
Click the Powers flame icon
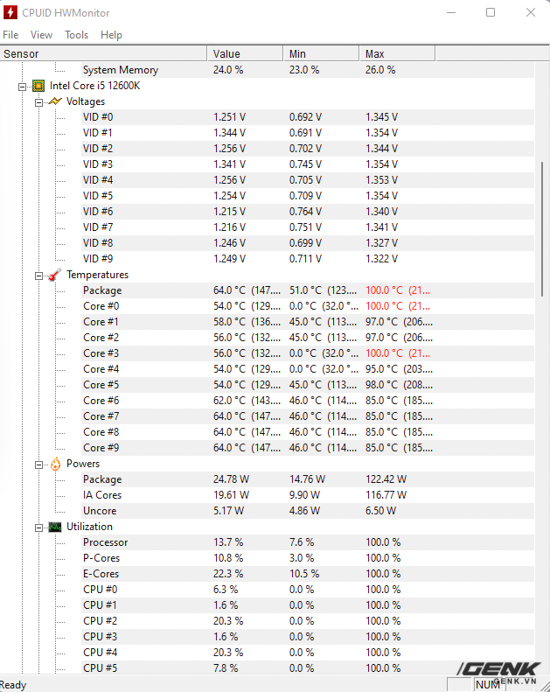[55, 464]
